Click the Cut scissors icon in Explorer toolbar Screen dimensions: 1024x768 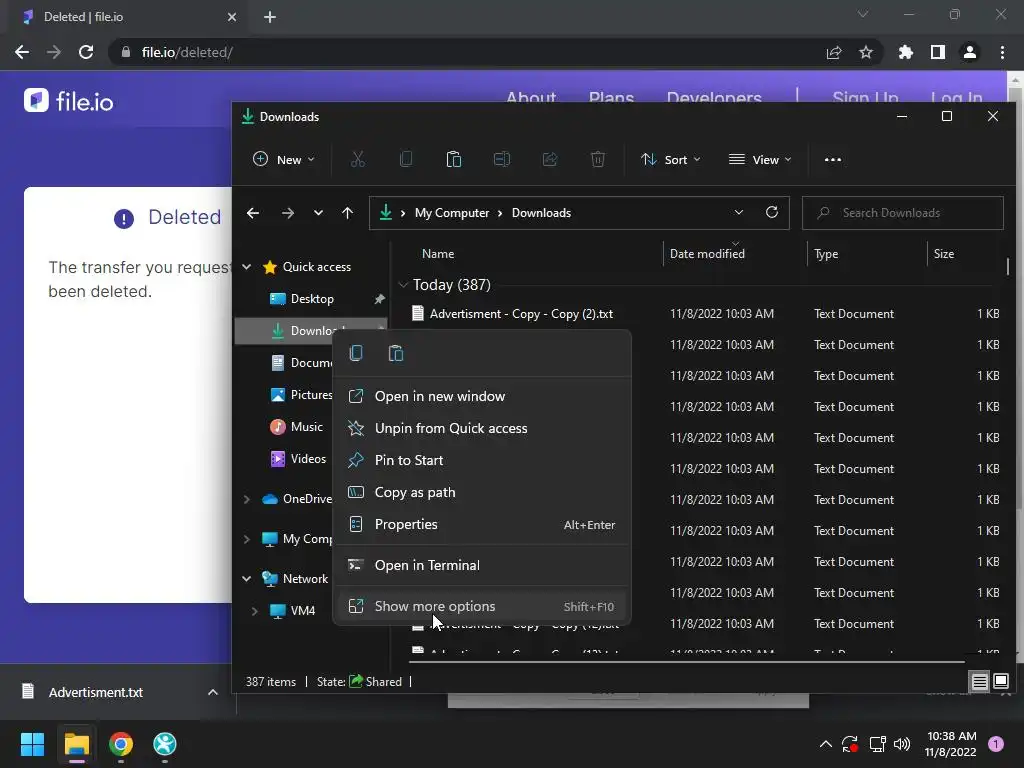pos(357,159)
